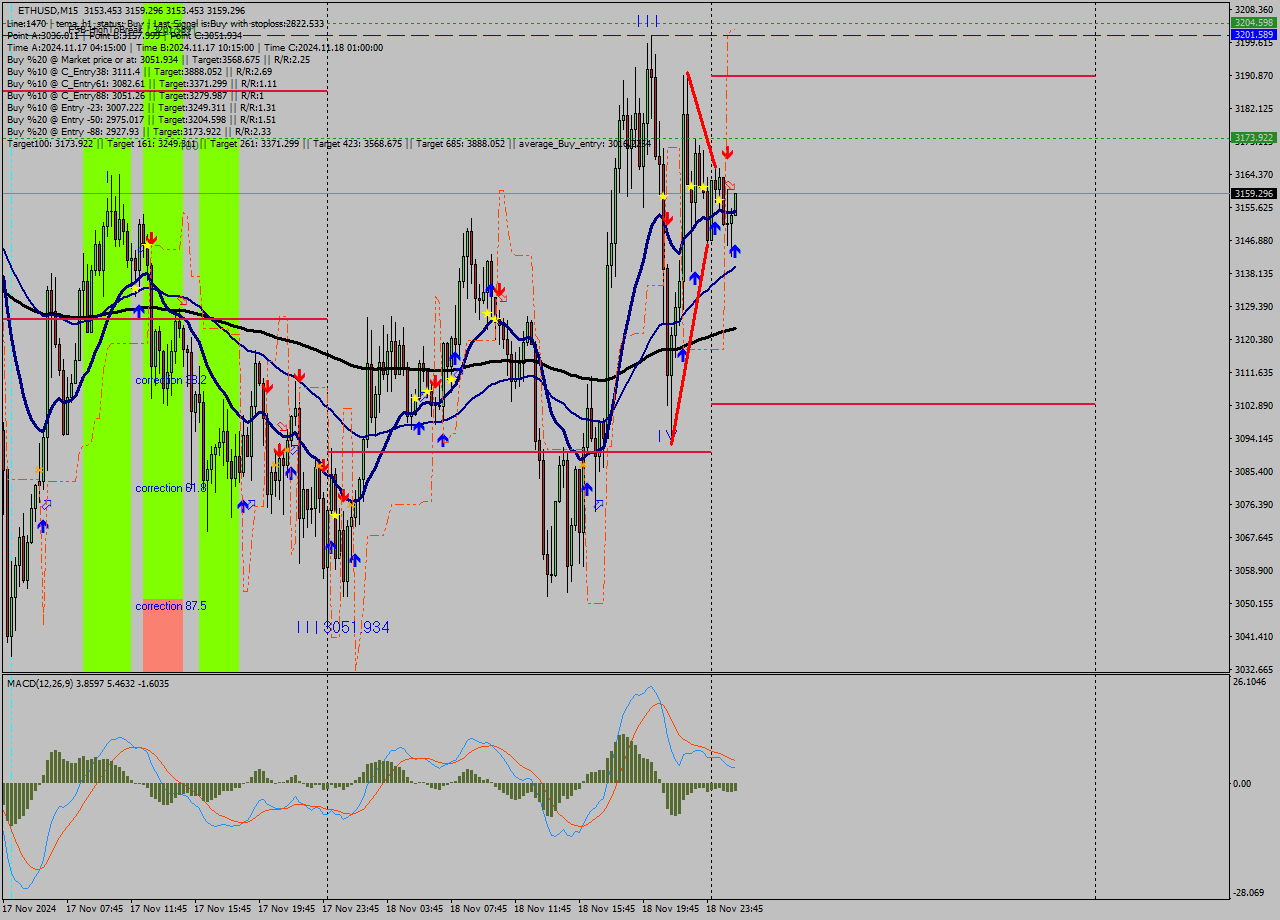The image size is (1280, 920).
Task: Click the green 3173.922 price tag
Action: click(1253, 138)
